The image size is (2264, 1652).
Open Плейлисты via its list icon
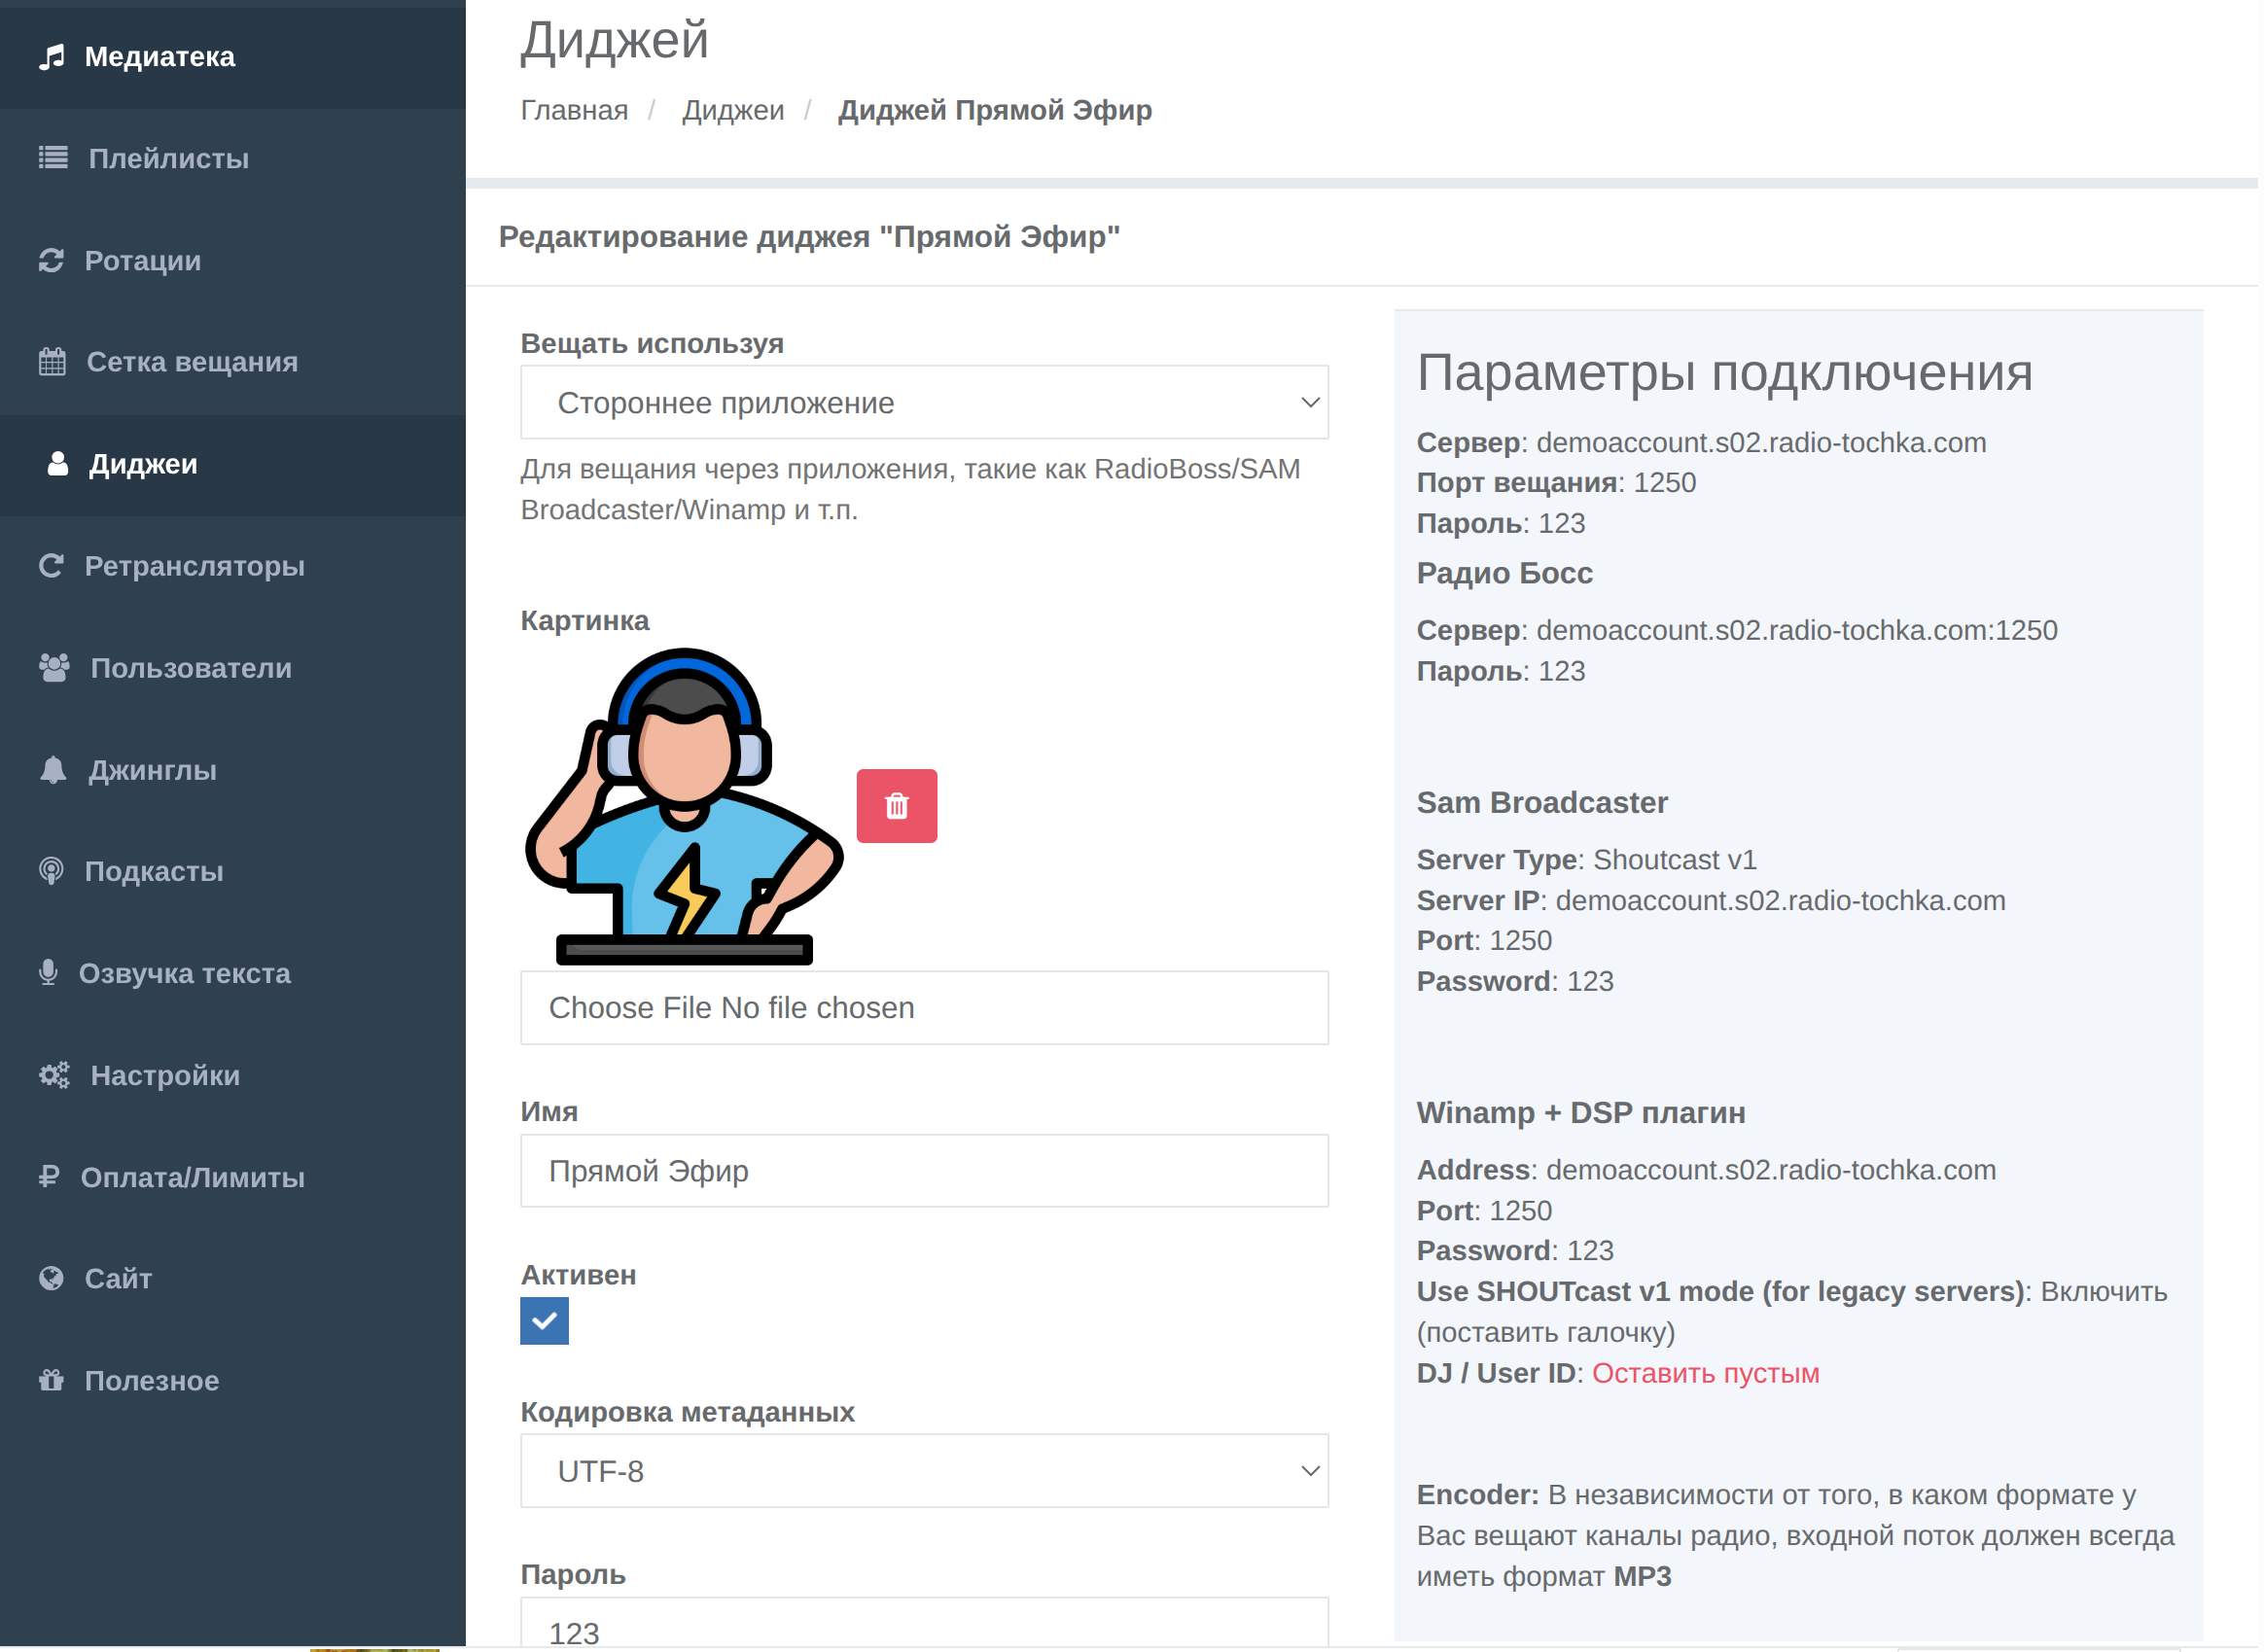click(53, 158)
